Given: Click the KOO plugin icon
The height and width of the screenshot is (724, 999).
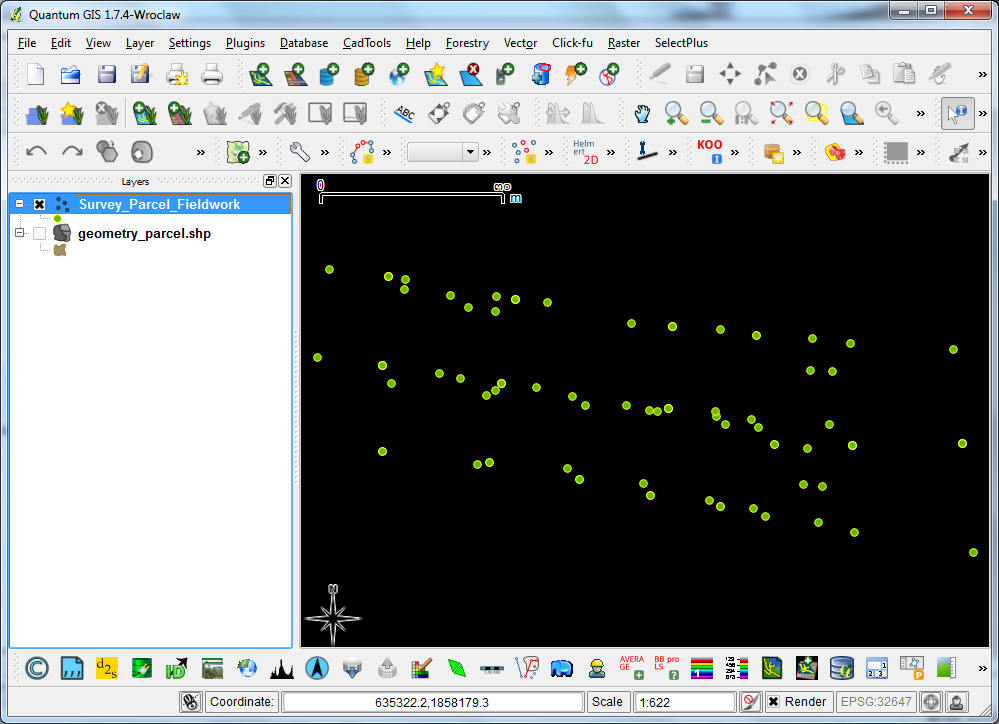Looking at the screenshot, I should tap(710, 152).
